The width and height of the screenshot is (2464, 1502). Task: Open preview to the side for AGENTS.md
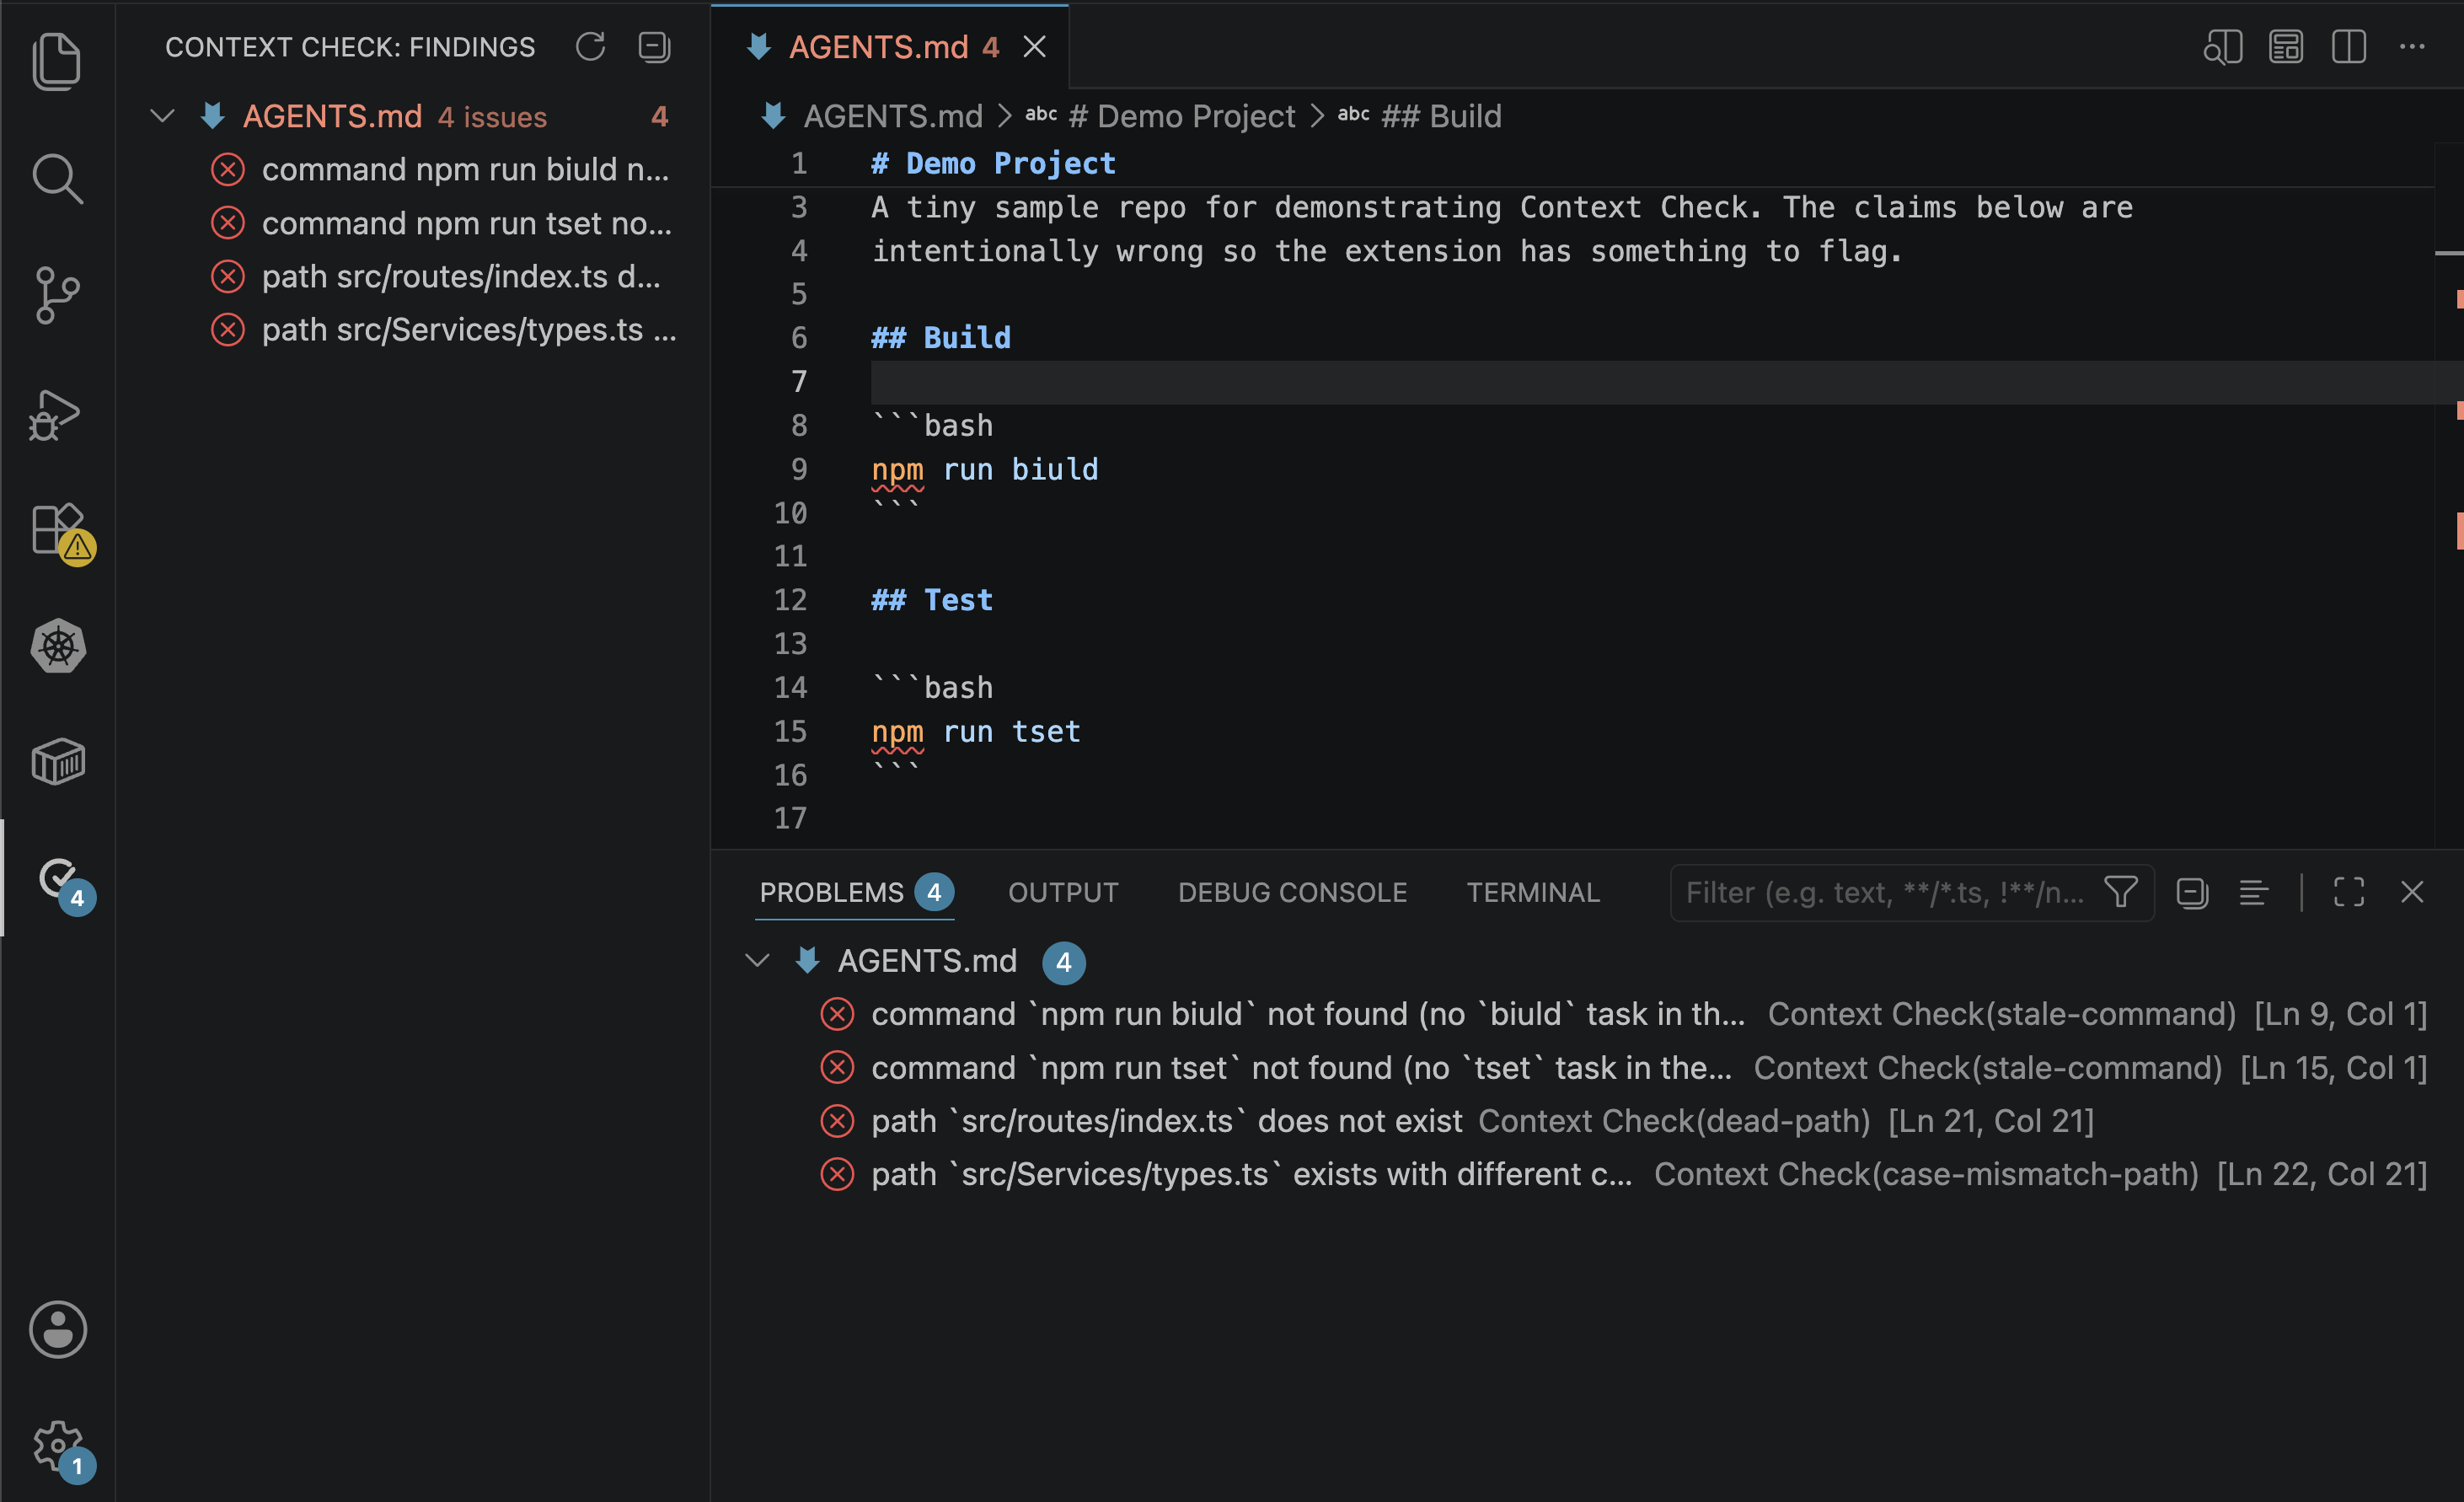click(2222, 47)
